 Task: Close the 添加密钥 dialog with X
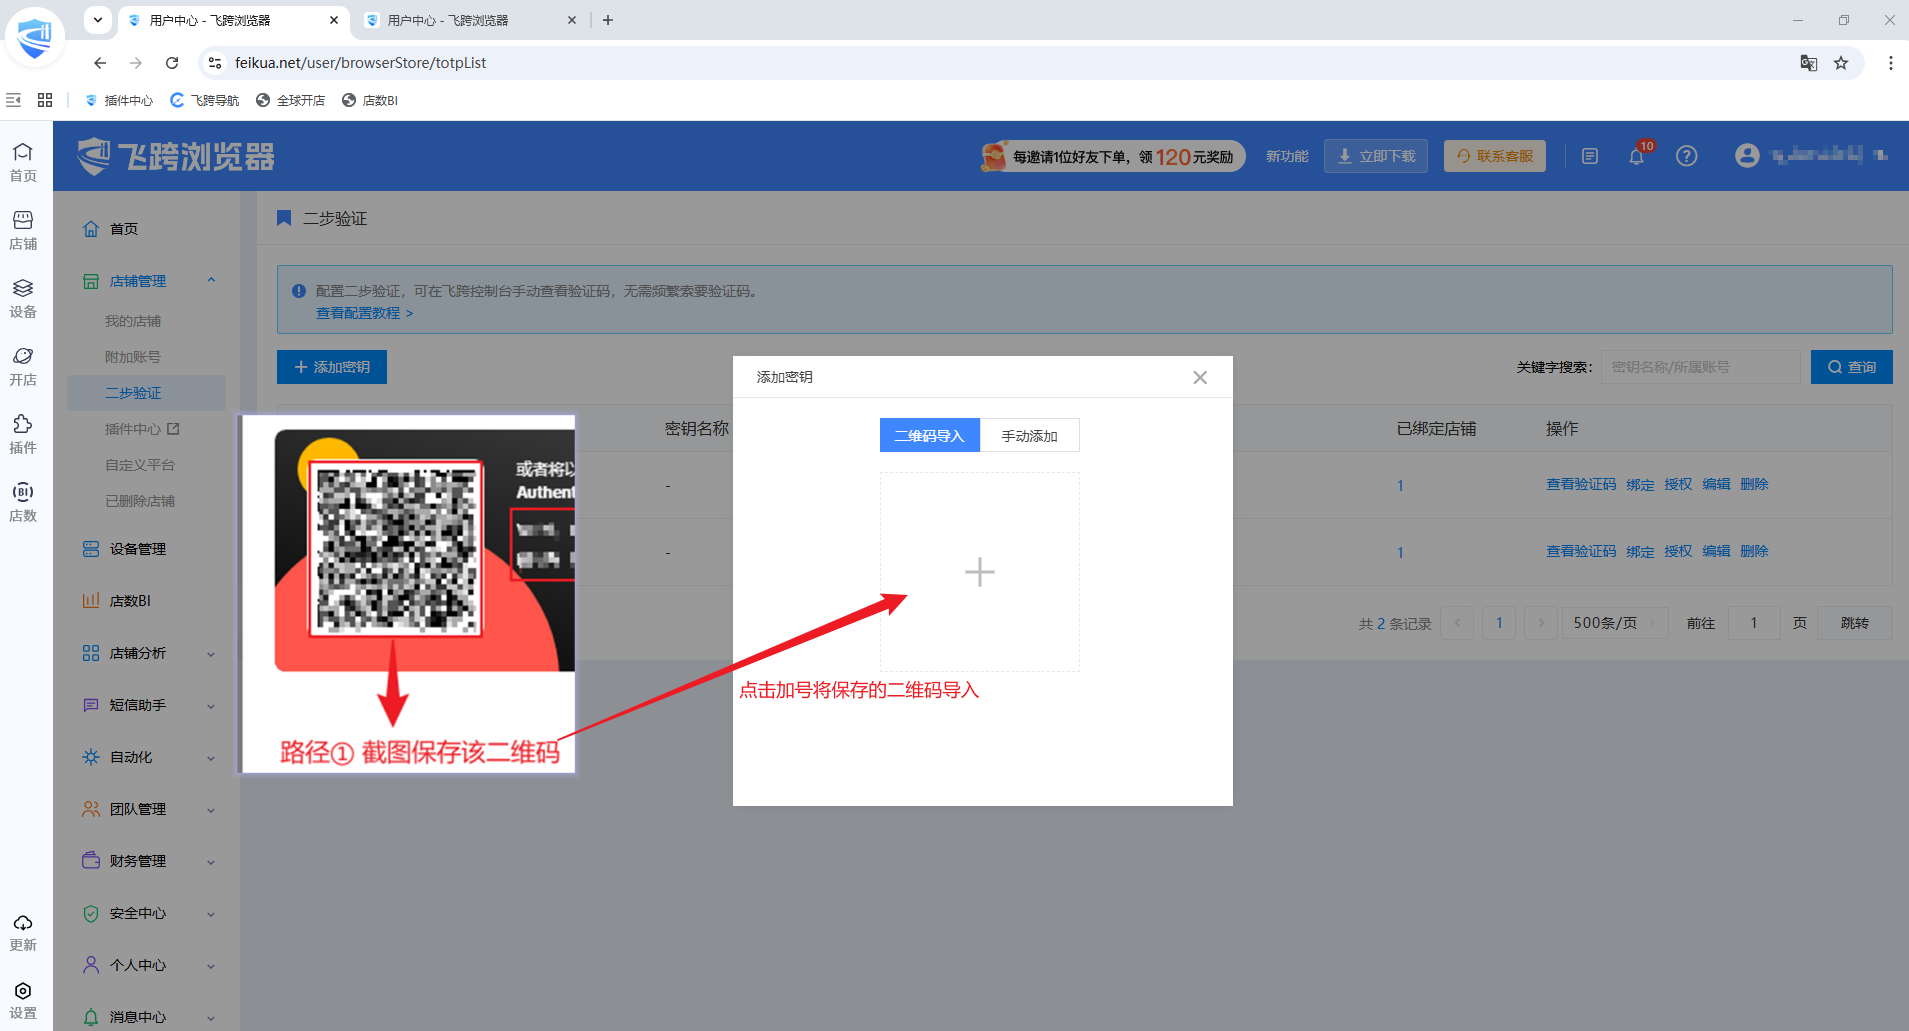tap(1200, 377)
